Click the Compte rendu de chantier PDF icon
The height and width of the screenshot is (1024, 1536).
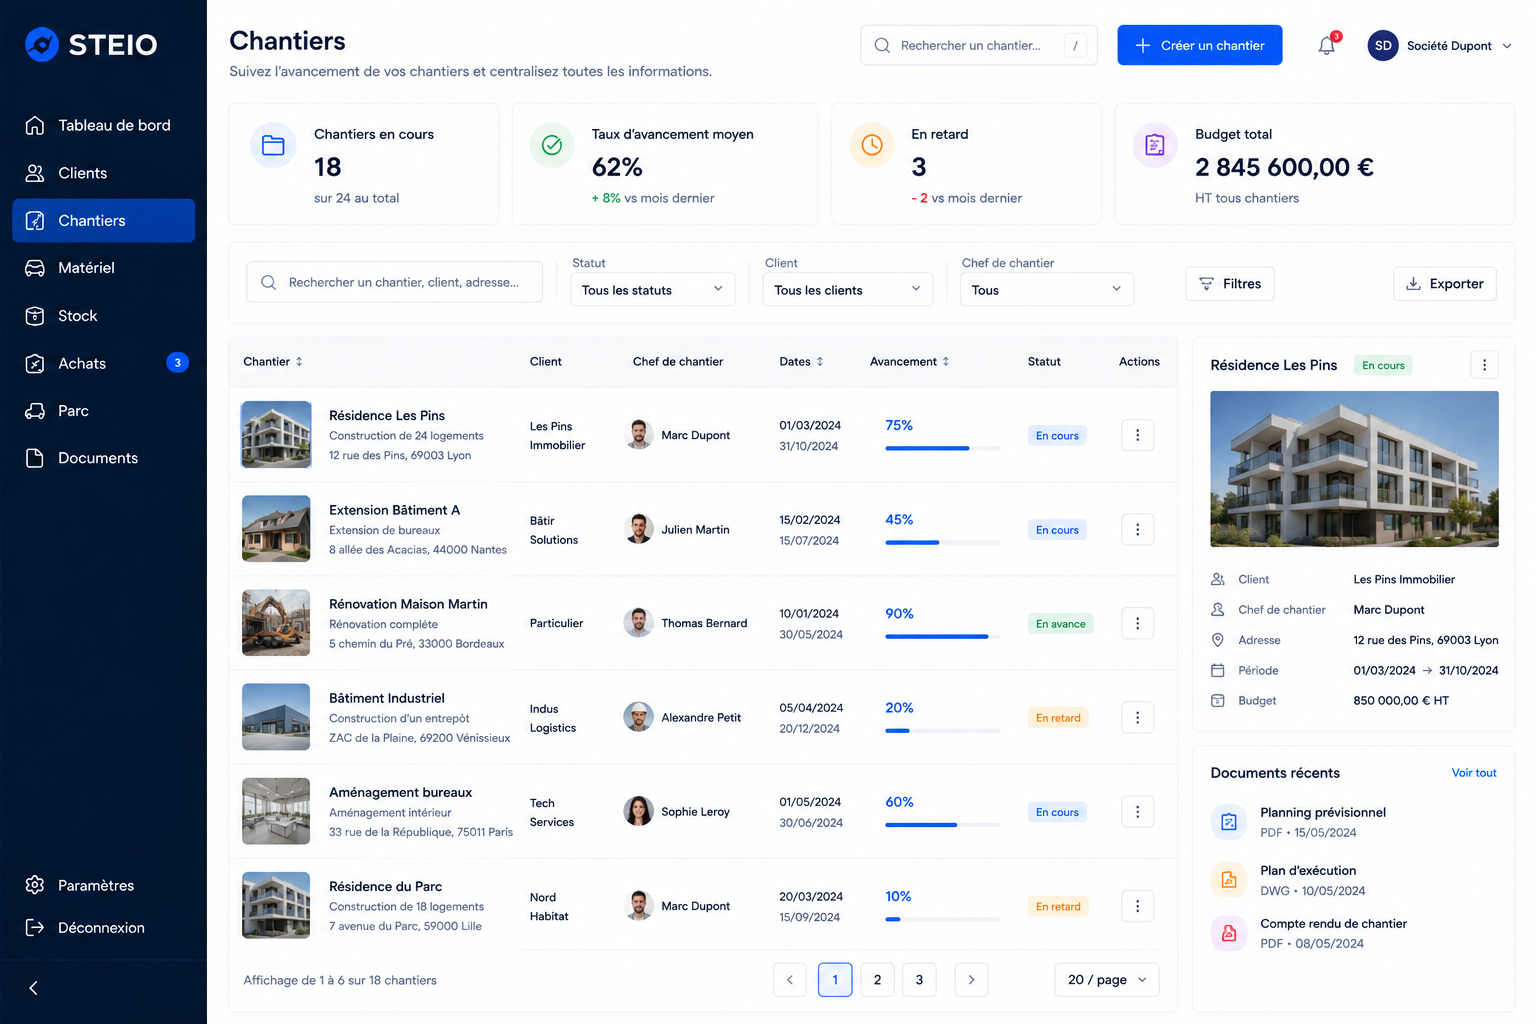1229,933
